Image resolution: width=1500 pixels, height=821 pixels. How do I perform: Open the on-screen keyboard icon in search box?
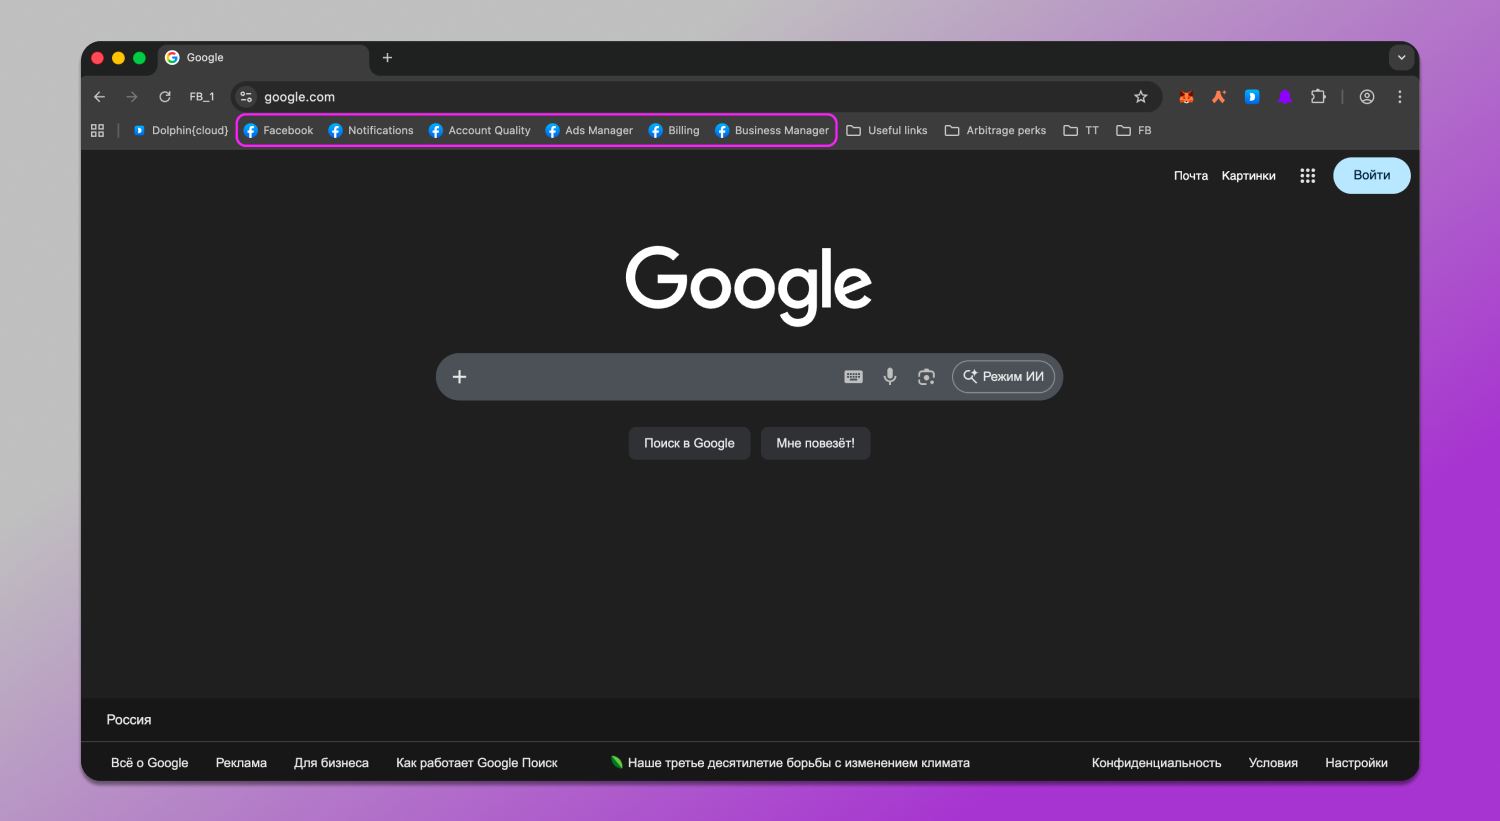853,377
